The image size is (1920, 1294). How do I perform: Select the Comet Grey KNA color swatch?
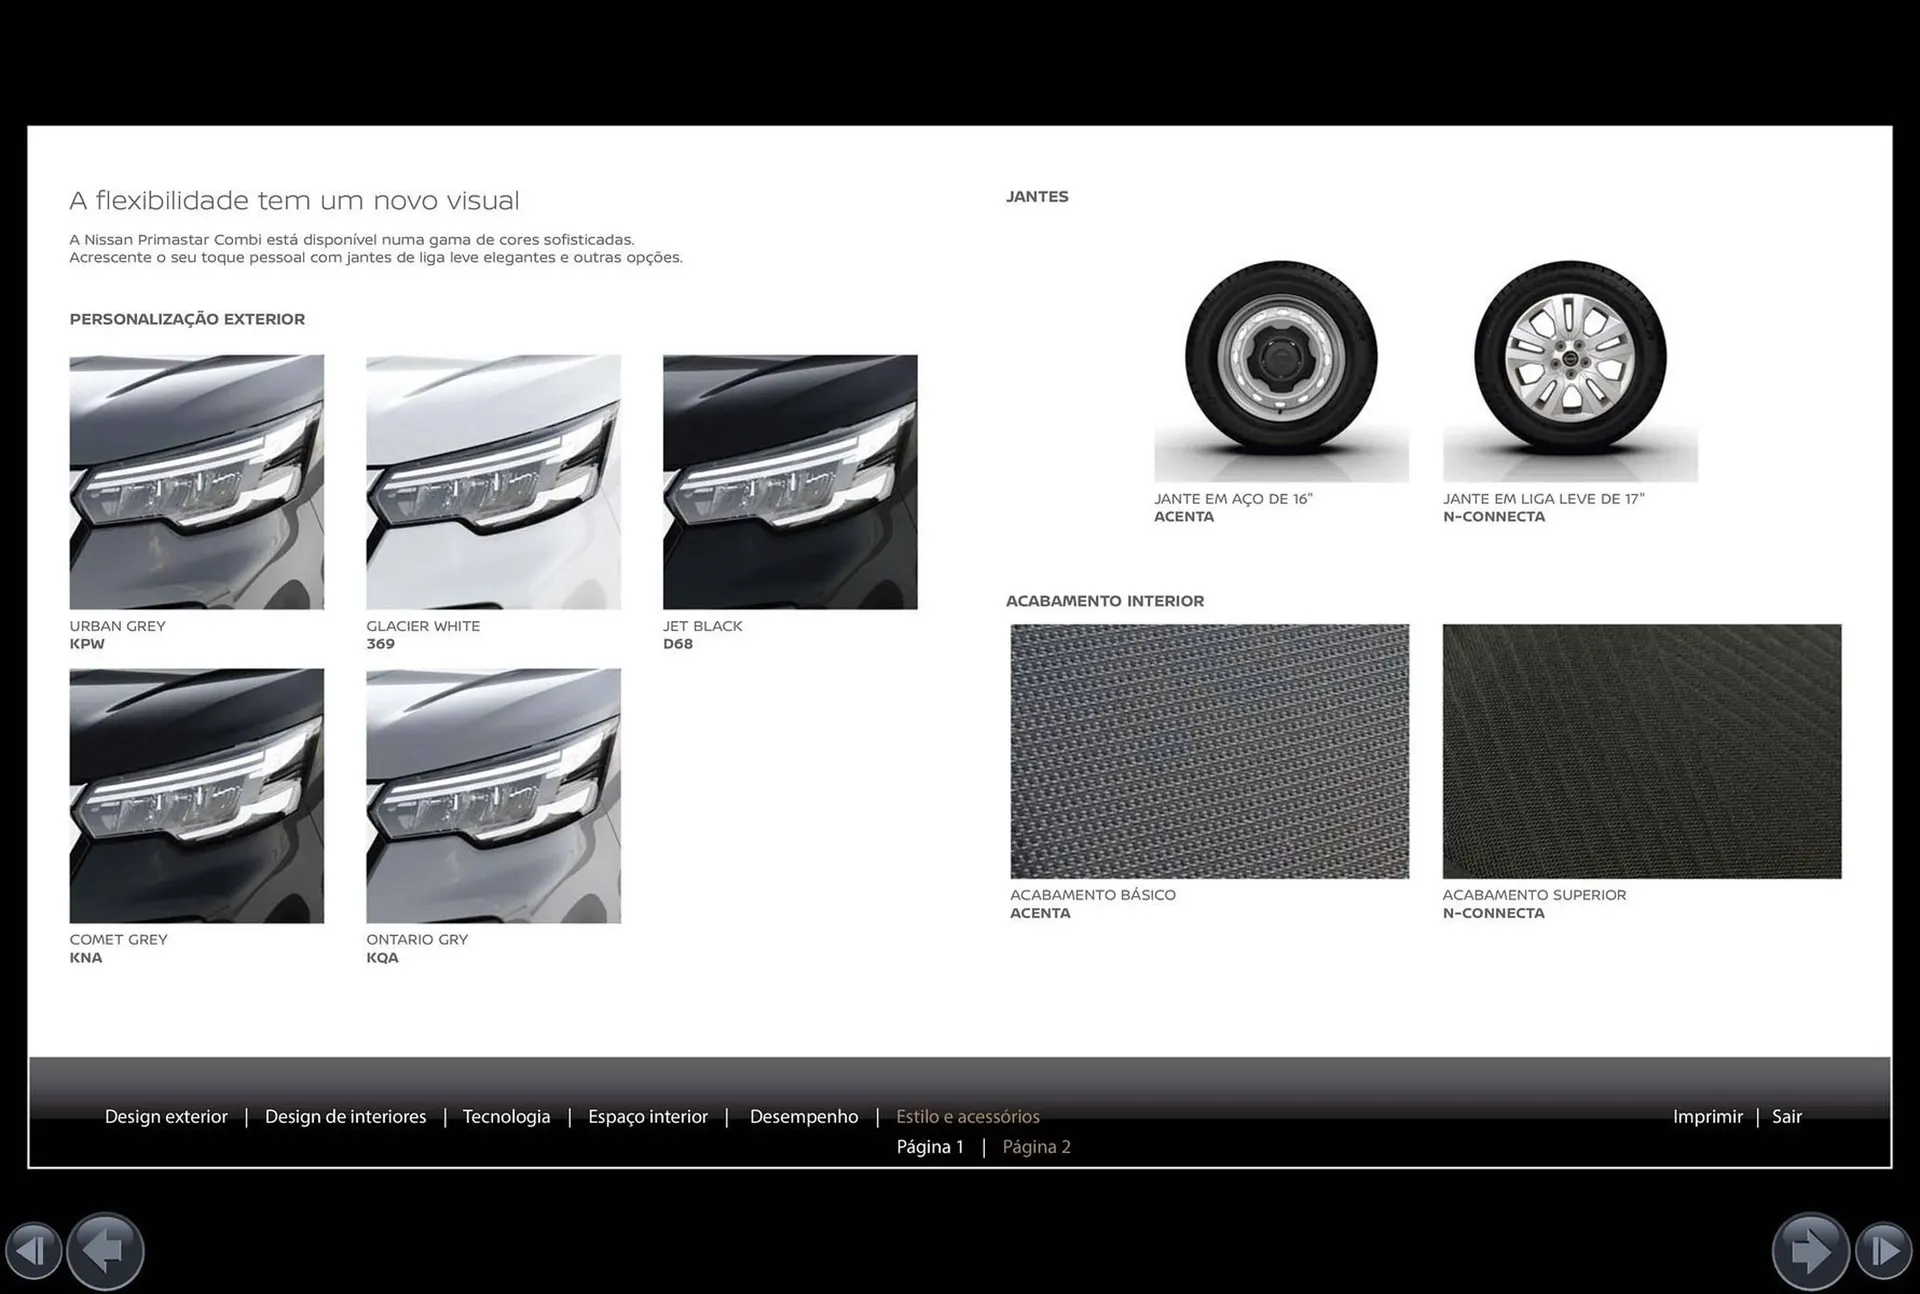click(x=196, y=795)
